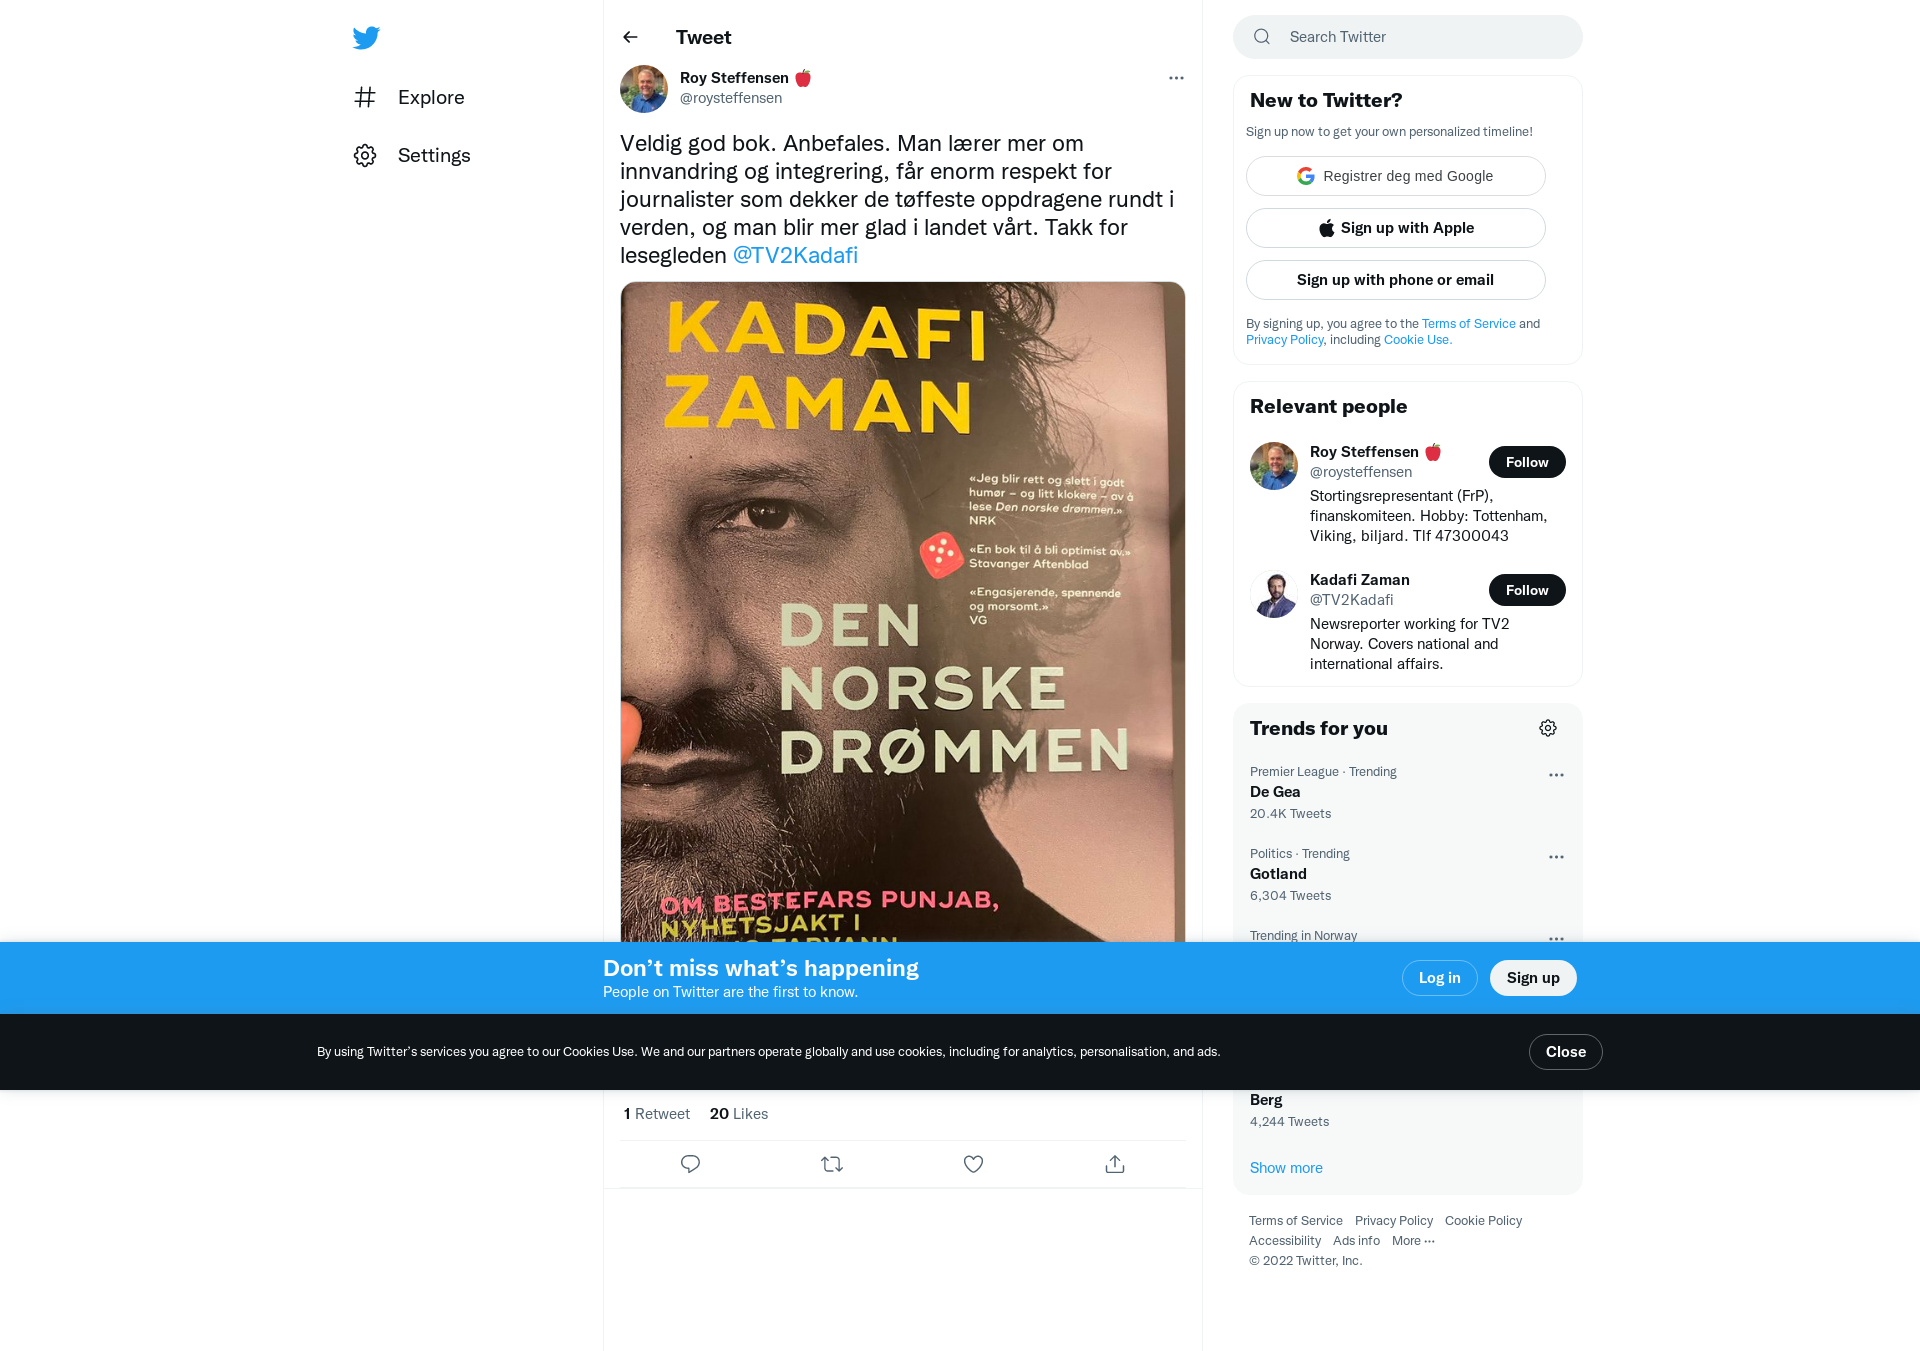Like the tweet with the heart icon
Image resolution: width=1920 pixels, height=1351 pixels.
973,1164
